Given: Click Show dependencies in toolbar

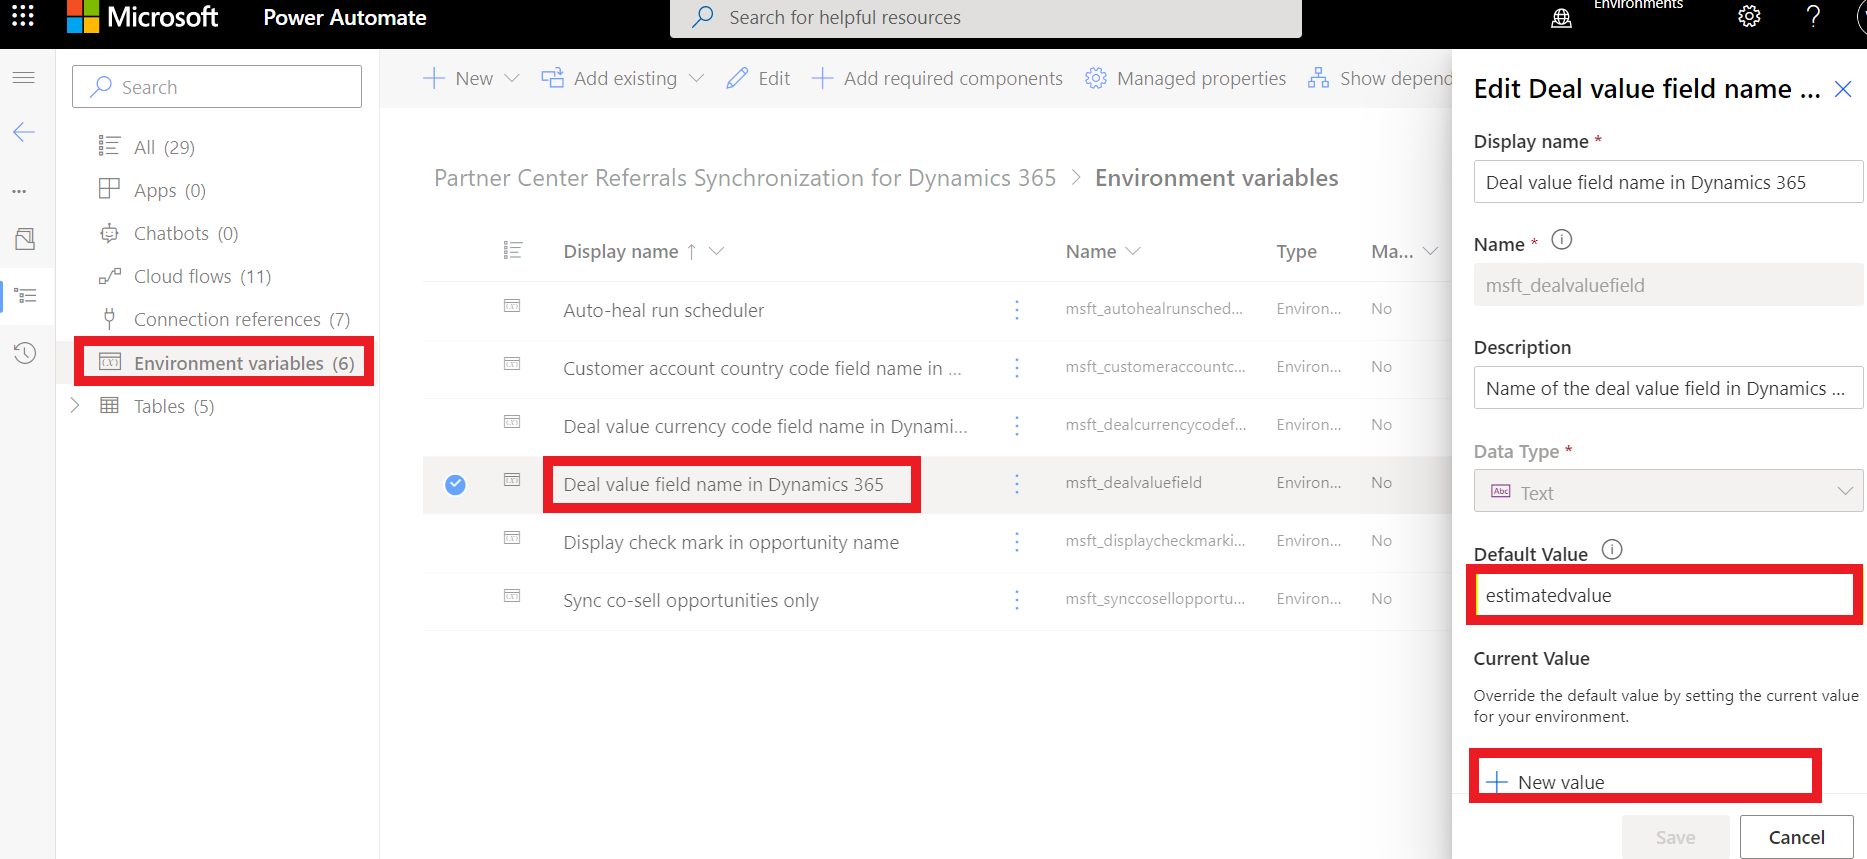Looking at the screenshot, I should tap(1380, 78).
